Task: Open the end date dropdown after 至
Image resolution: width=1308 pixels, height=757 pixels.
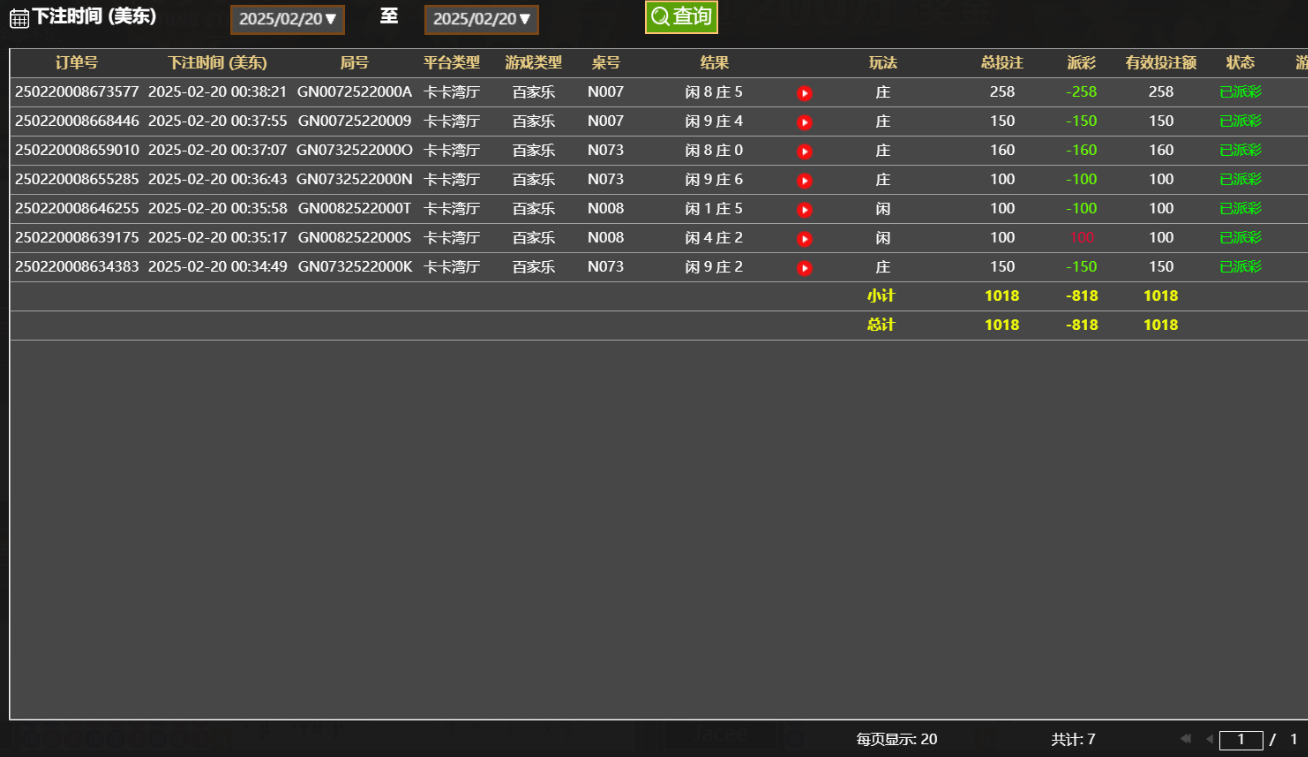Action: 481,19
